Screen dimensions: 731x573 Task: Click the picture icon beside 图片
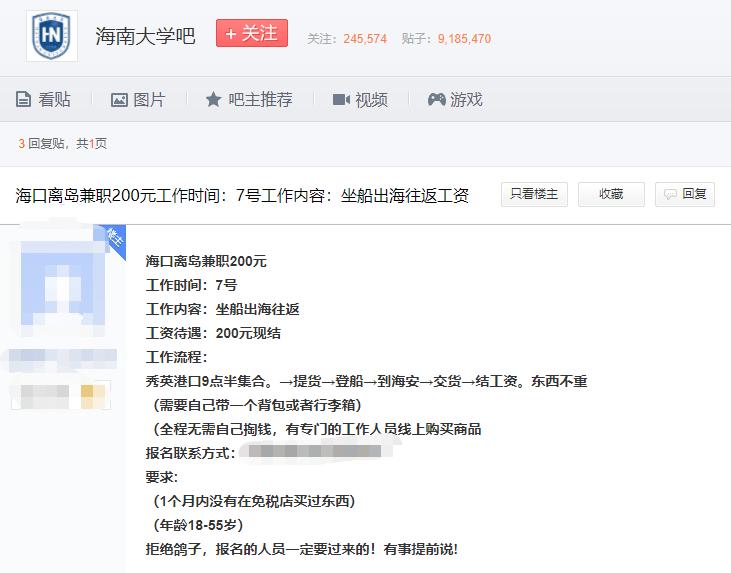pos(119,100)
